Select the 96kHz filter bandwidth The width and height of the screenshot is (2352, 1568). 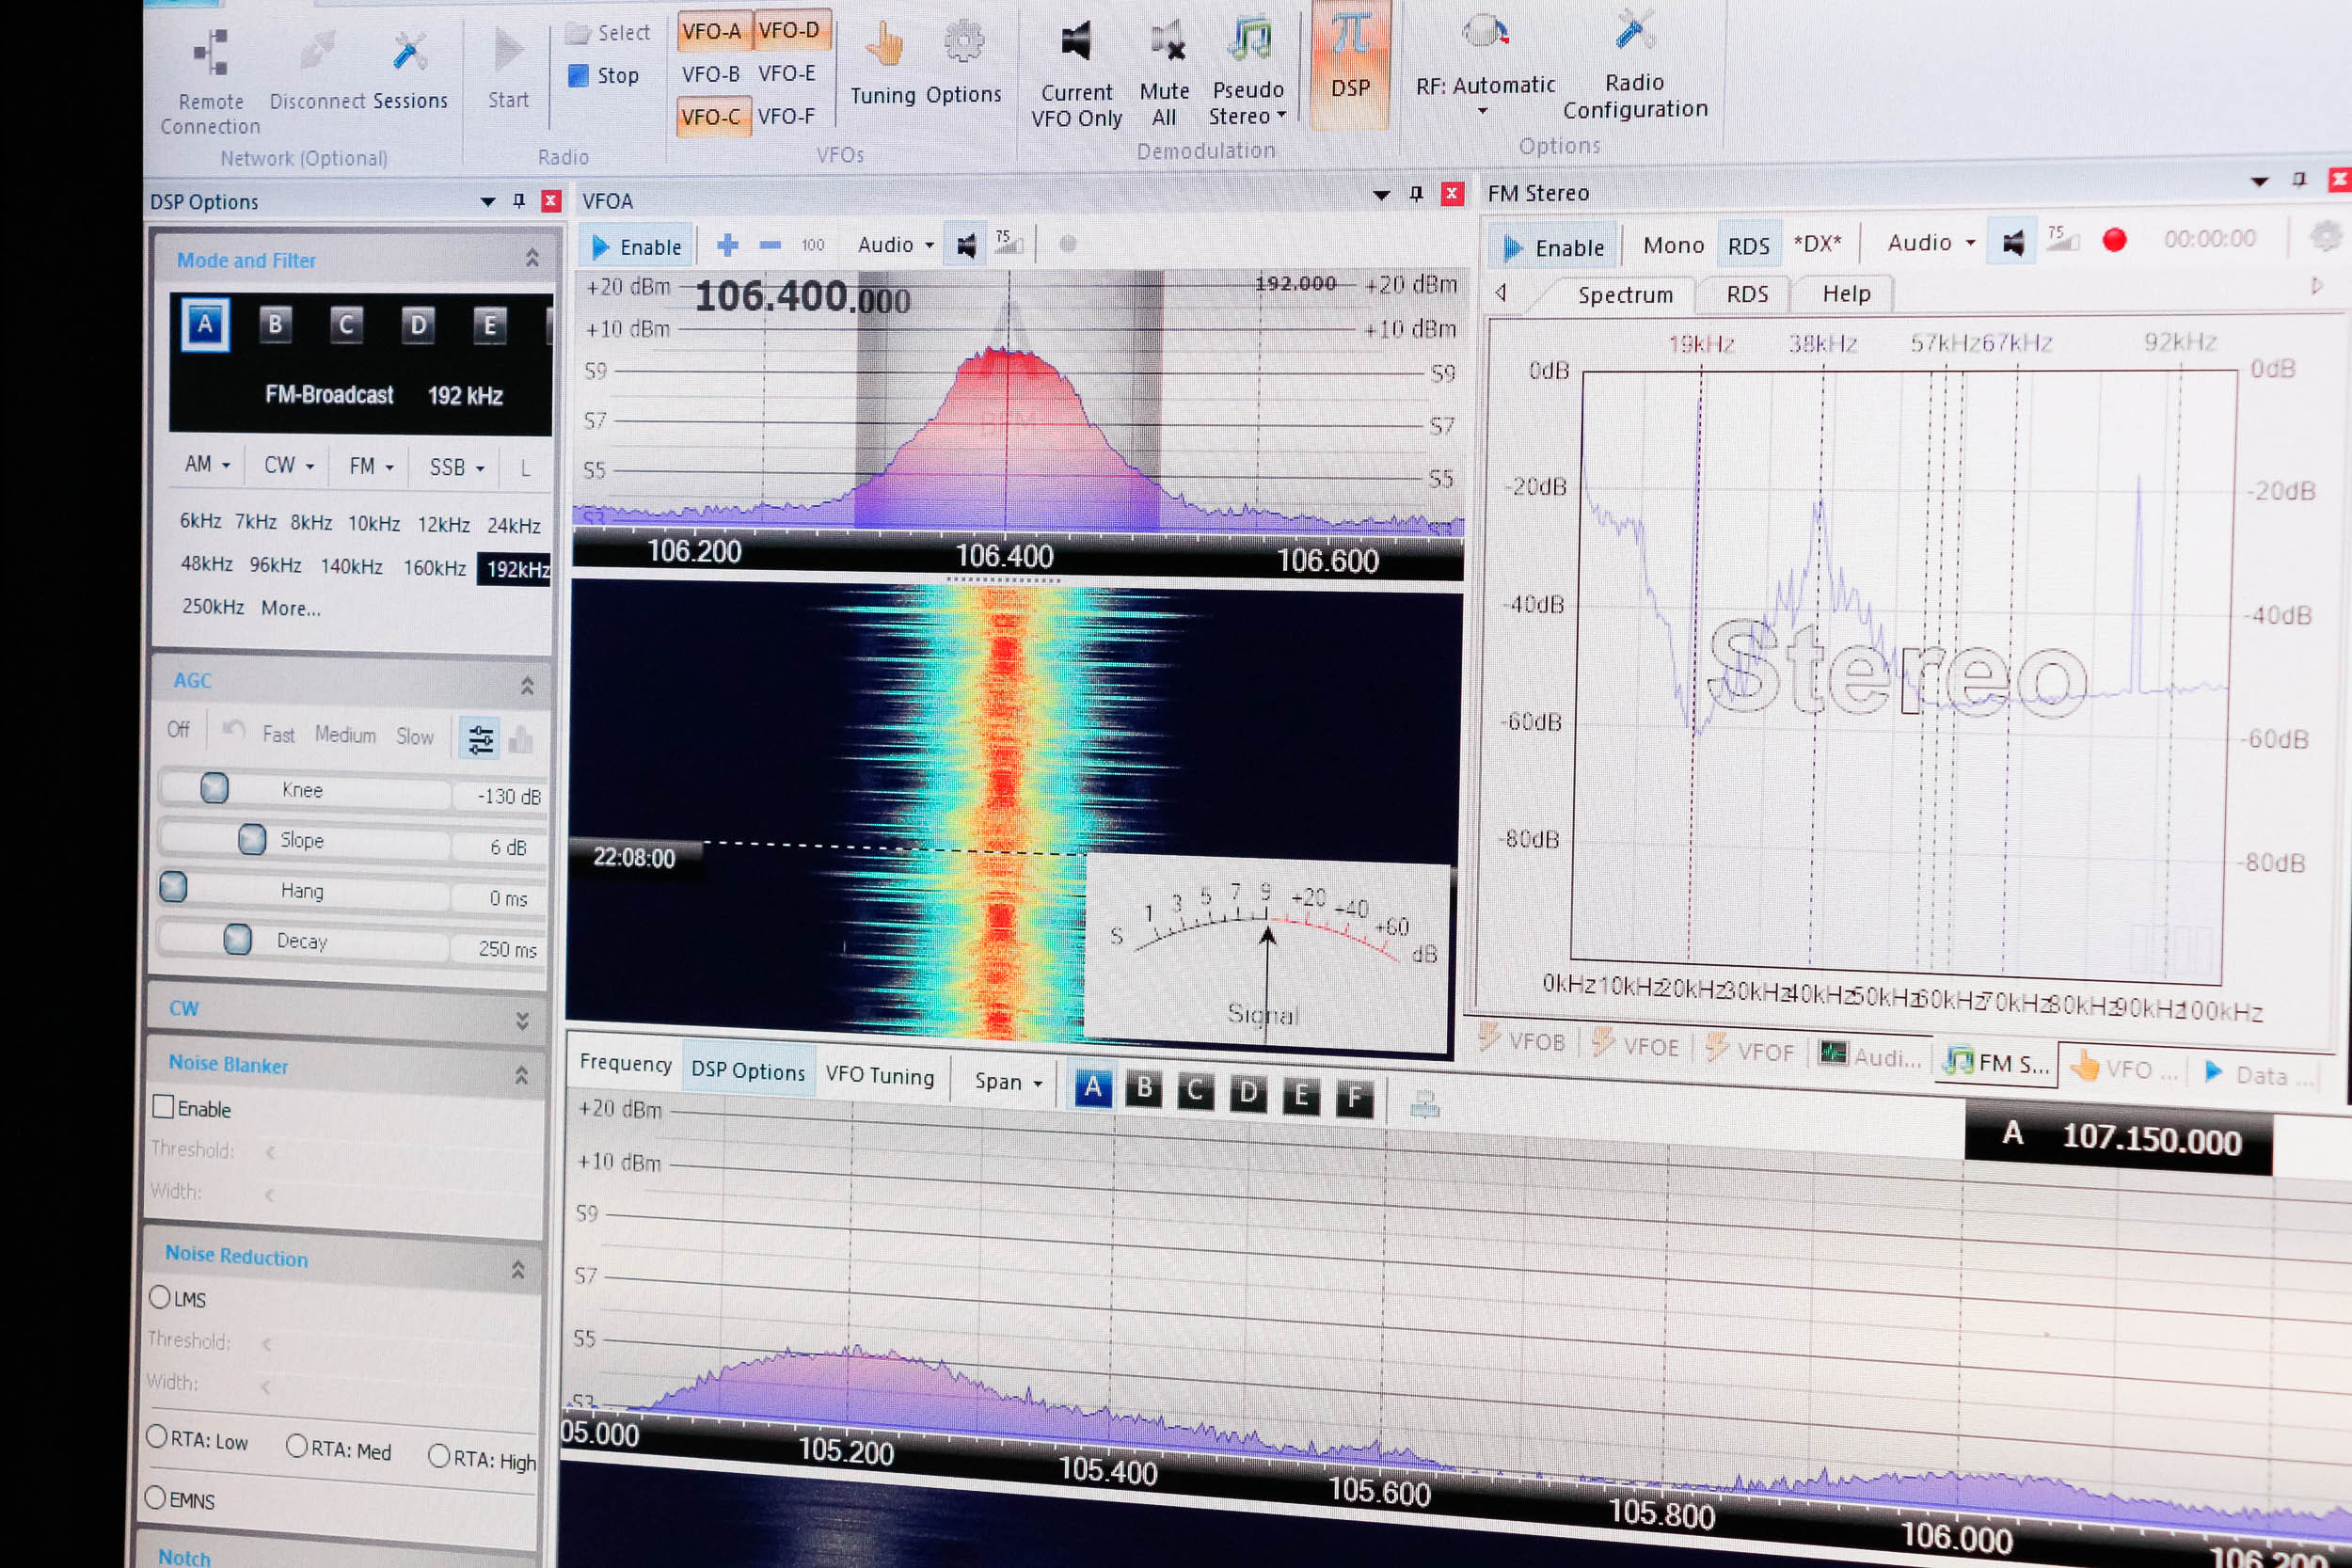tap(275, 565)
